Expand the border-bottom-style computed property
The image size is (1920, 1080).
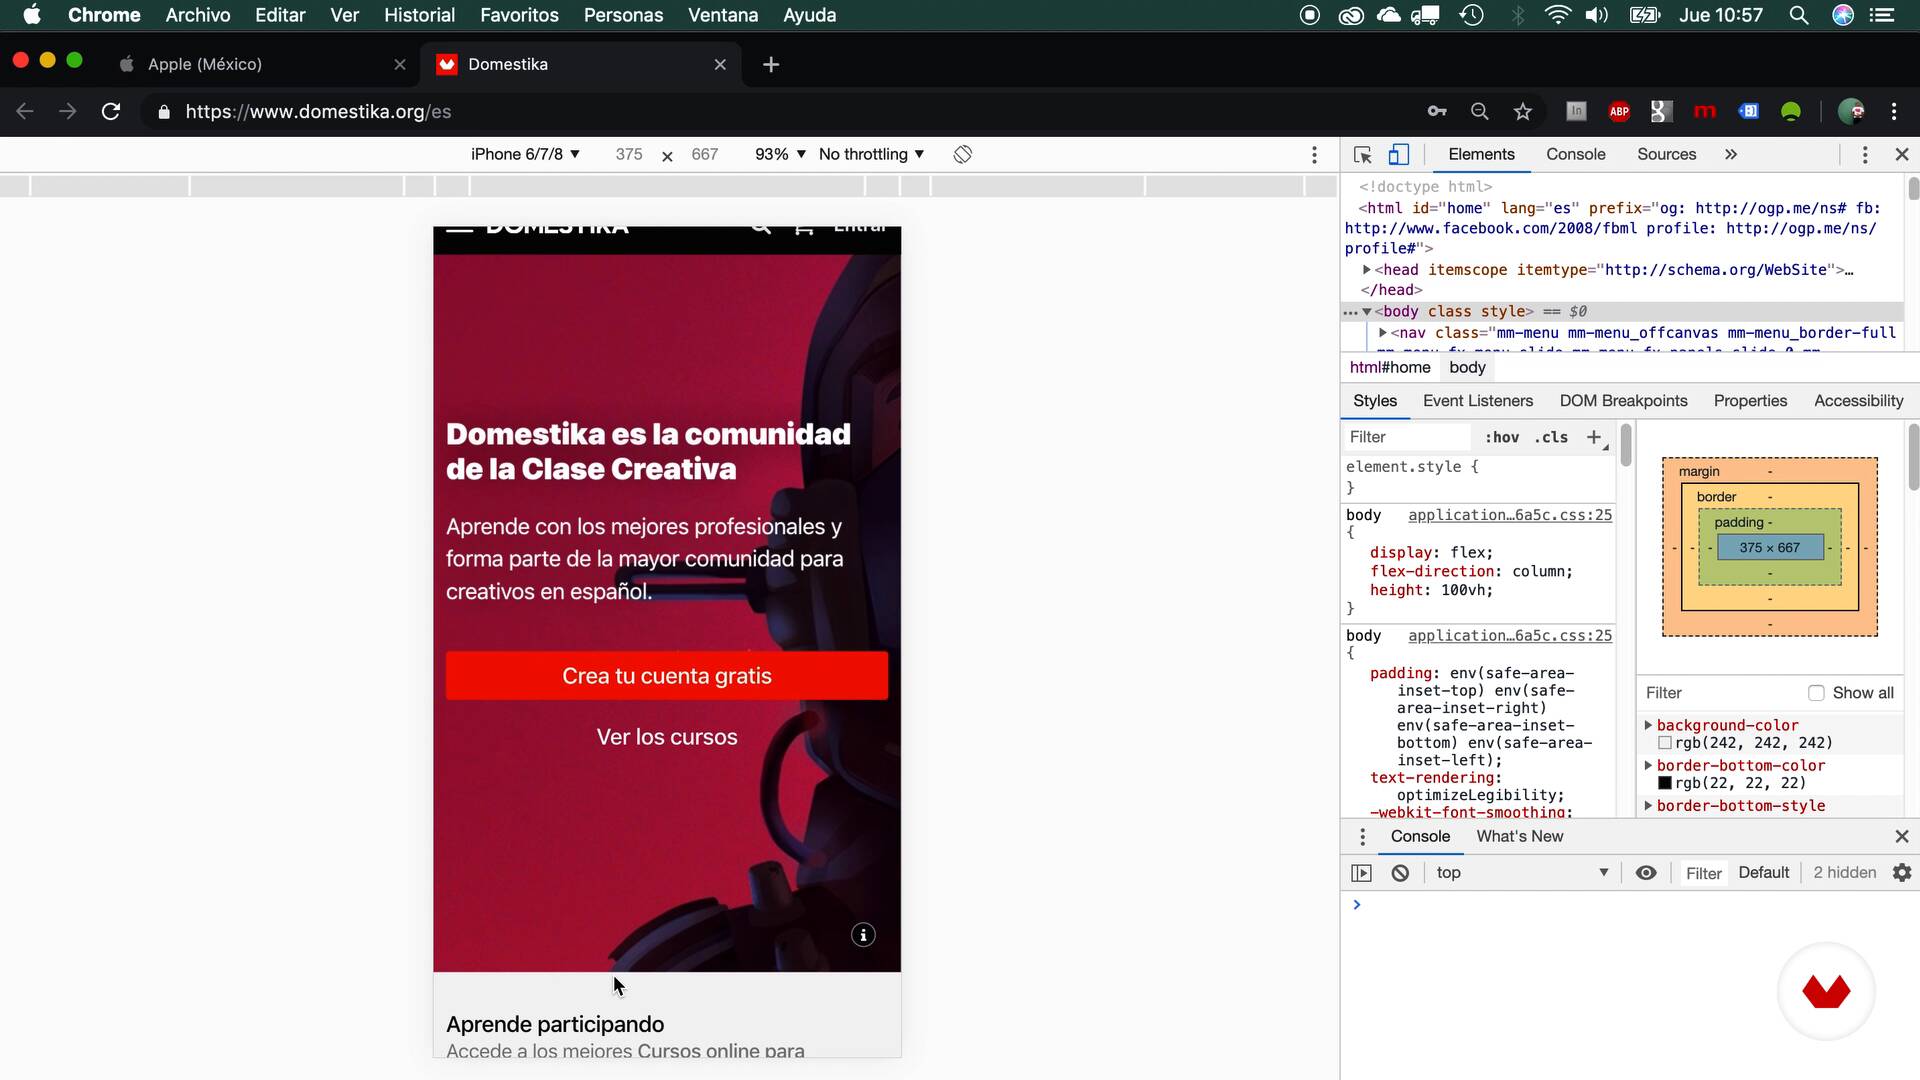1648,805
